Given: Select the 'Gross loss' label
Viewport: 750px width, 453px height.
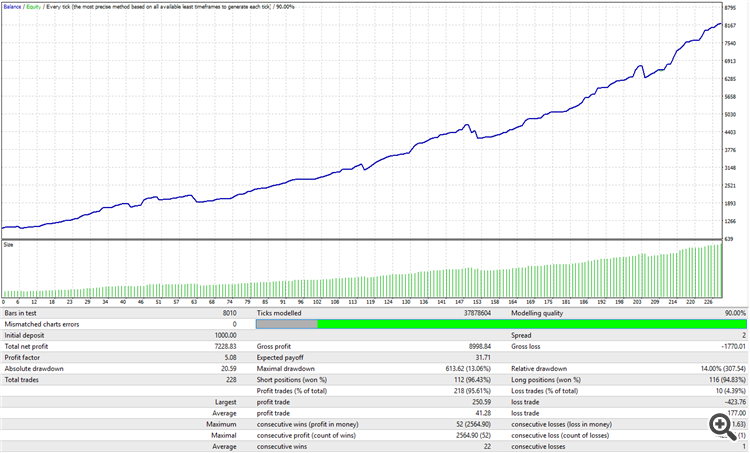Looking at the screenshot, I should (525, 346).
